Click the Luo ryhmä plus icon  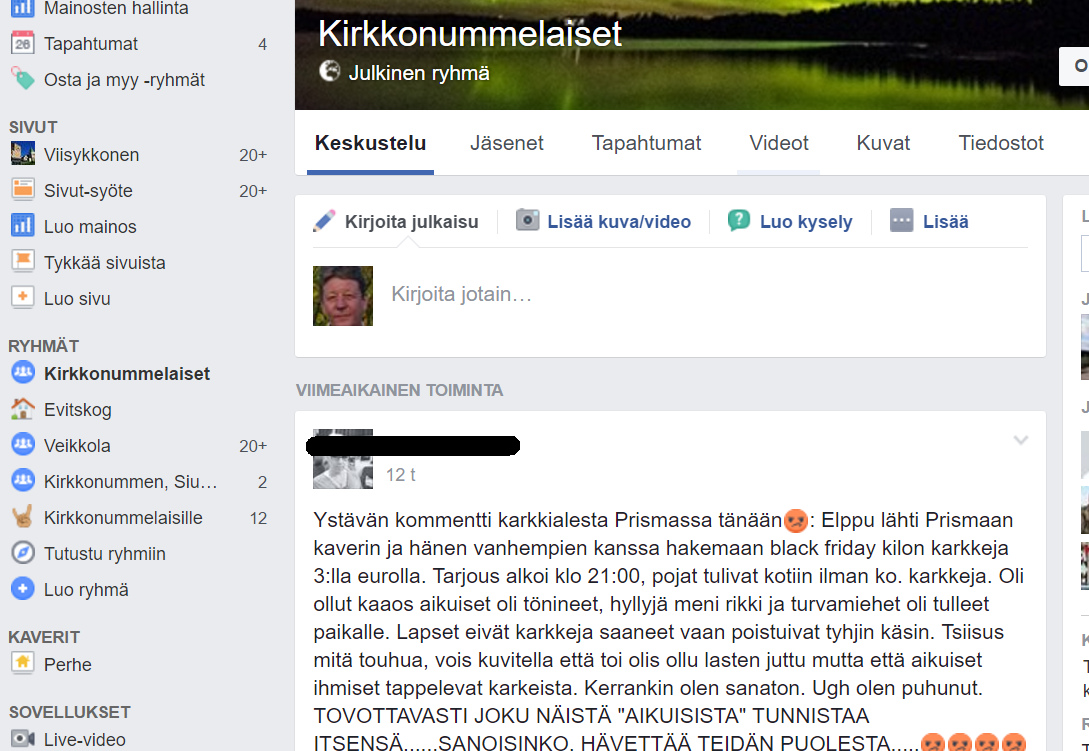pyautogui.click(x=22, y=589)
